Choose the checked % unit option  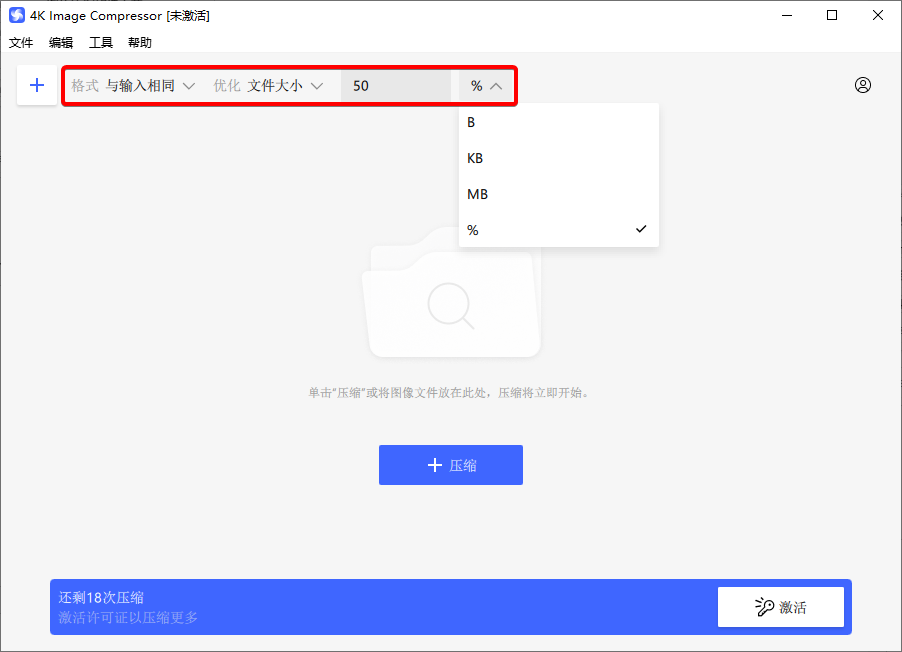(559, 230)
